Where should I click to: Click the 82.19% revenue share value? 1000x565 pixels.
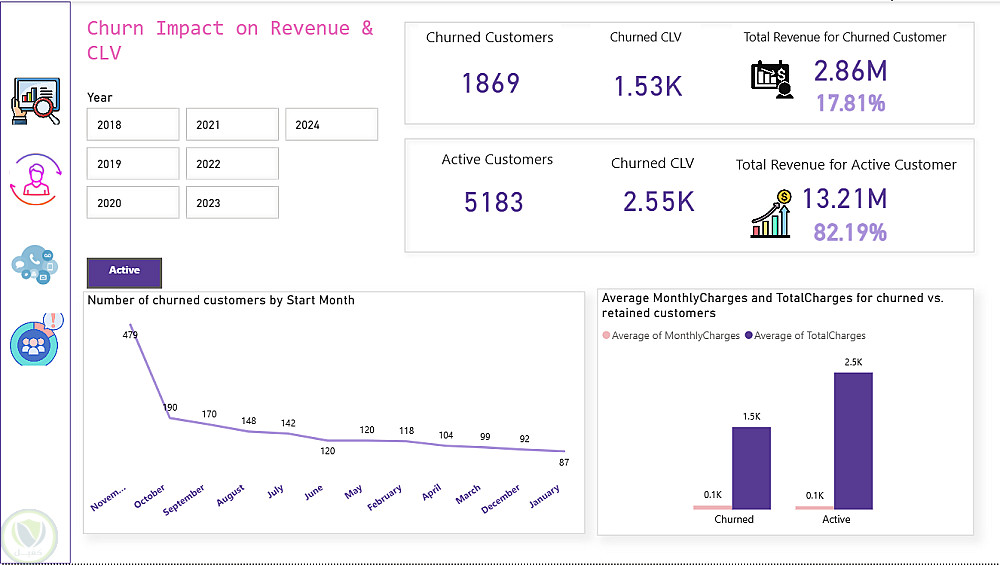click(850, 232)
